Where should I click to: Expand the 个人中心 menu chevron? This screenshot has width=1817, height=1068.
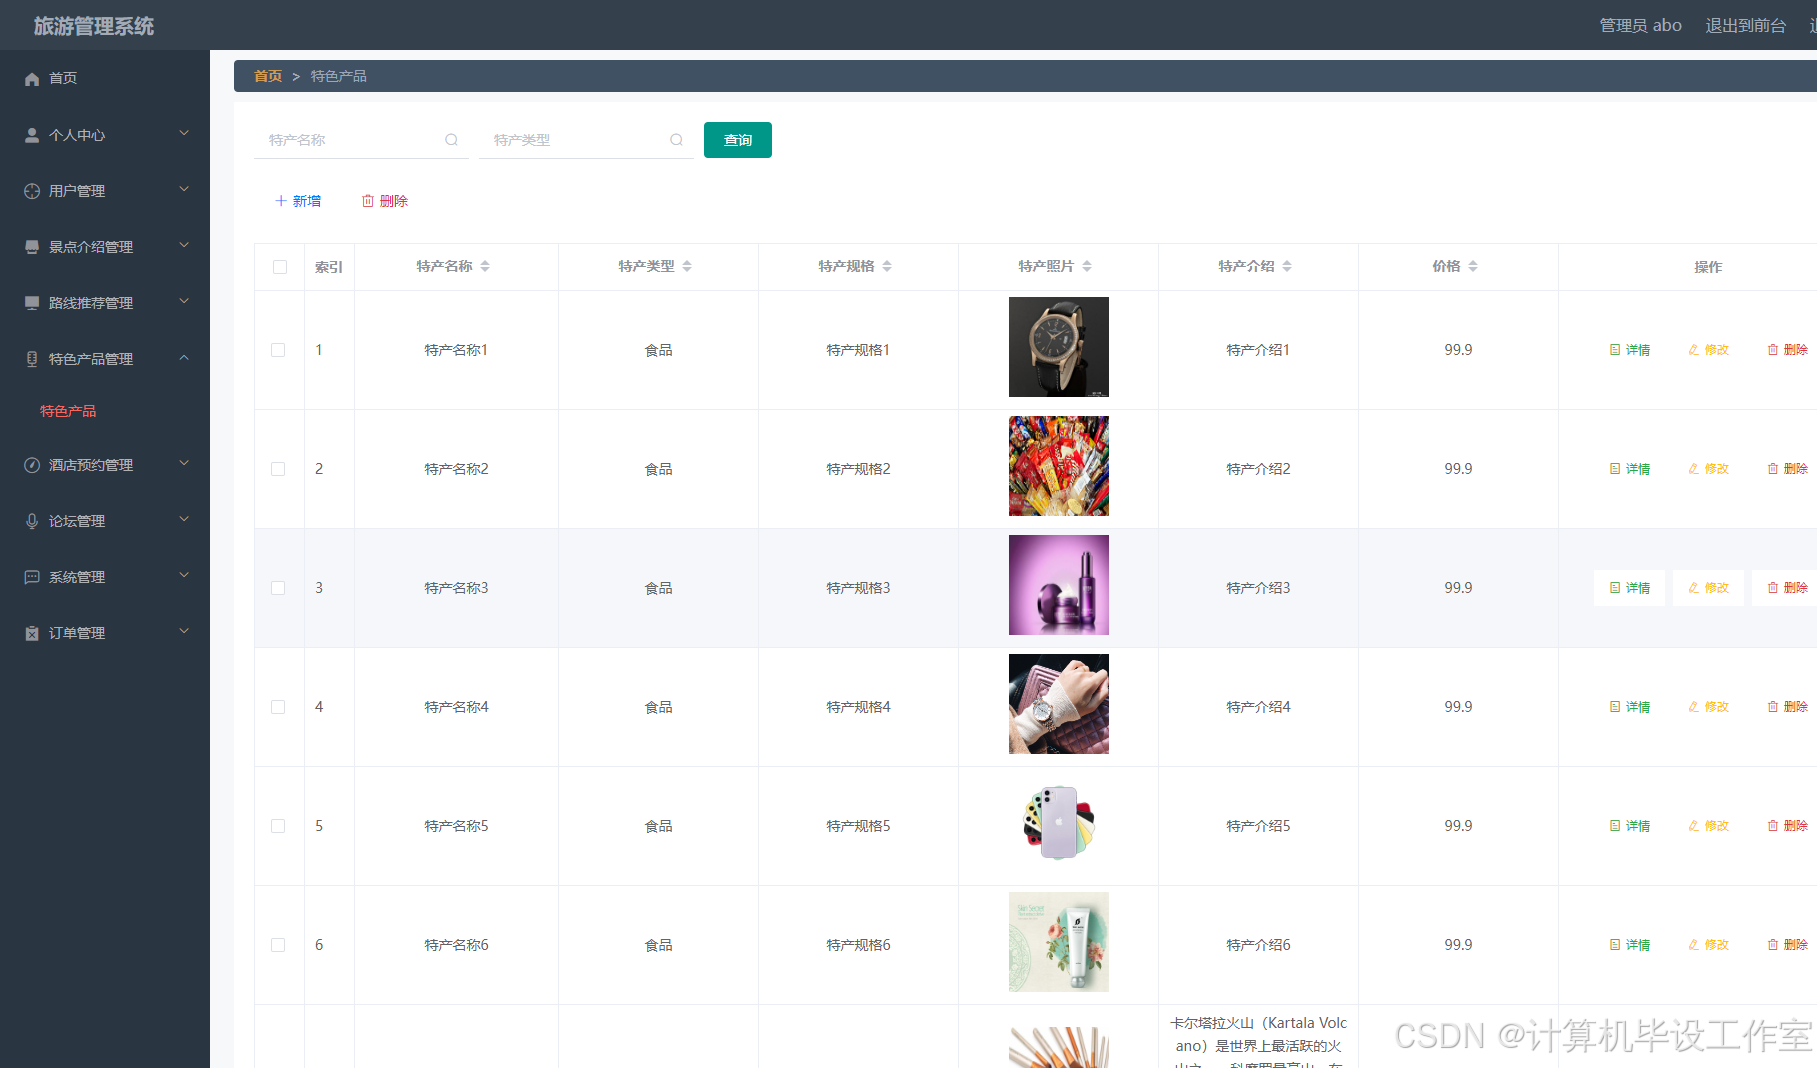(184, 133)
